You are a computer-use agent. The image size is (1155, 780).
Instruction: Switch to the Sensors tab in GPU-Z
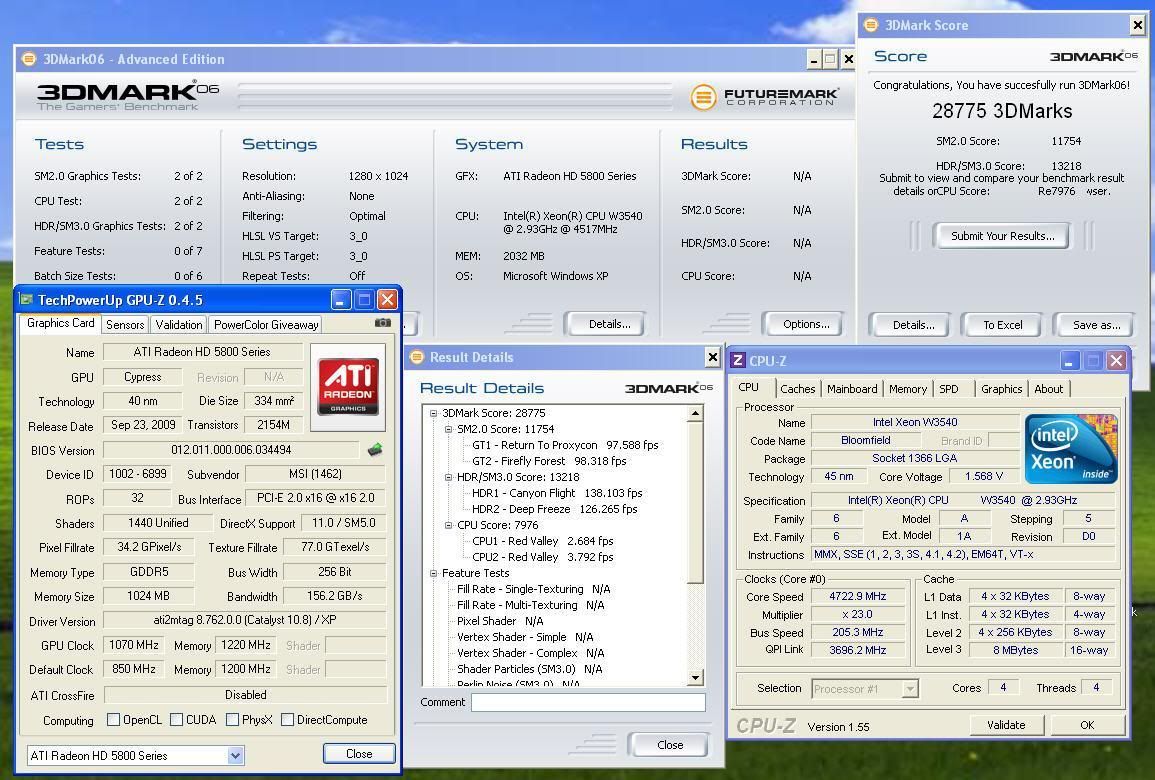[125, 325]
